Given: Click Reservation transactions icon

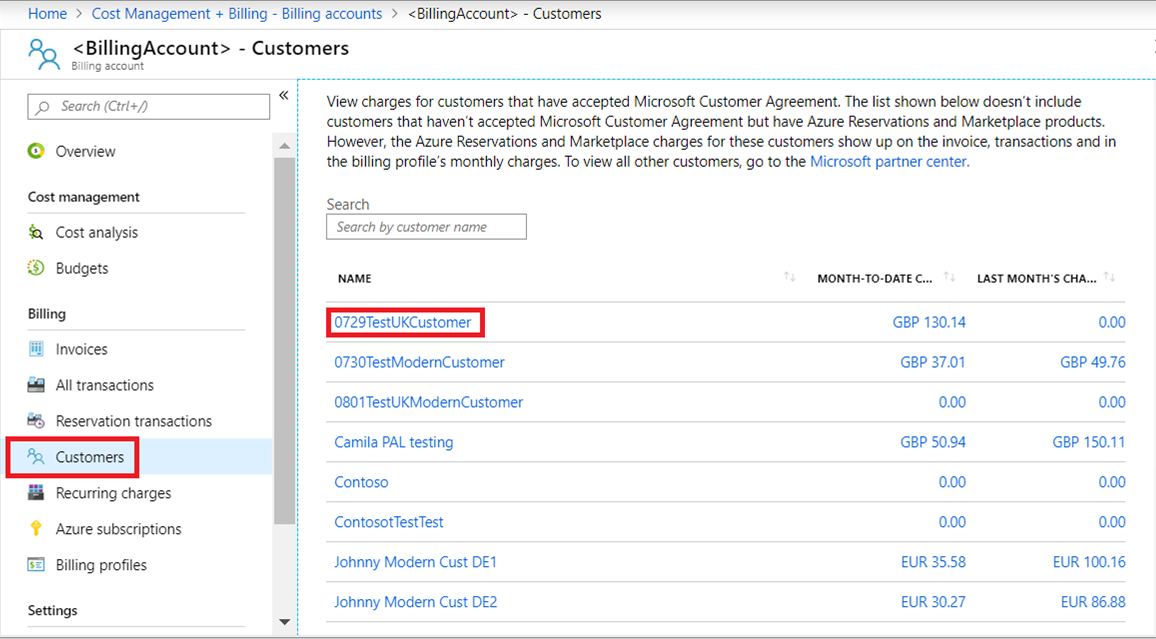Looking at the screenshot, I should point(37,421).
